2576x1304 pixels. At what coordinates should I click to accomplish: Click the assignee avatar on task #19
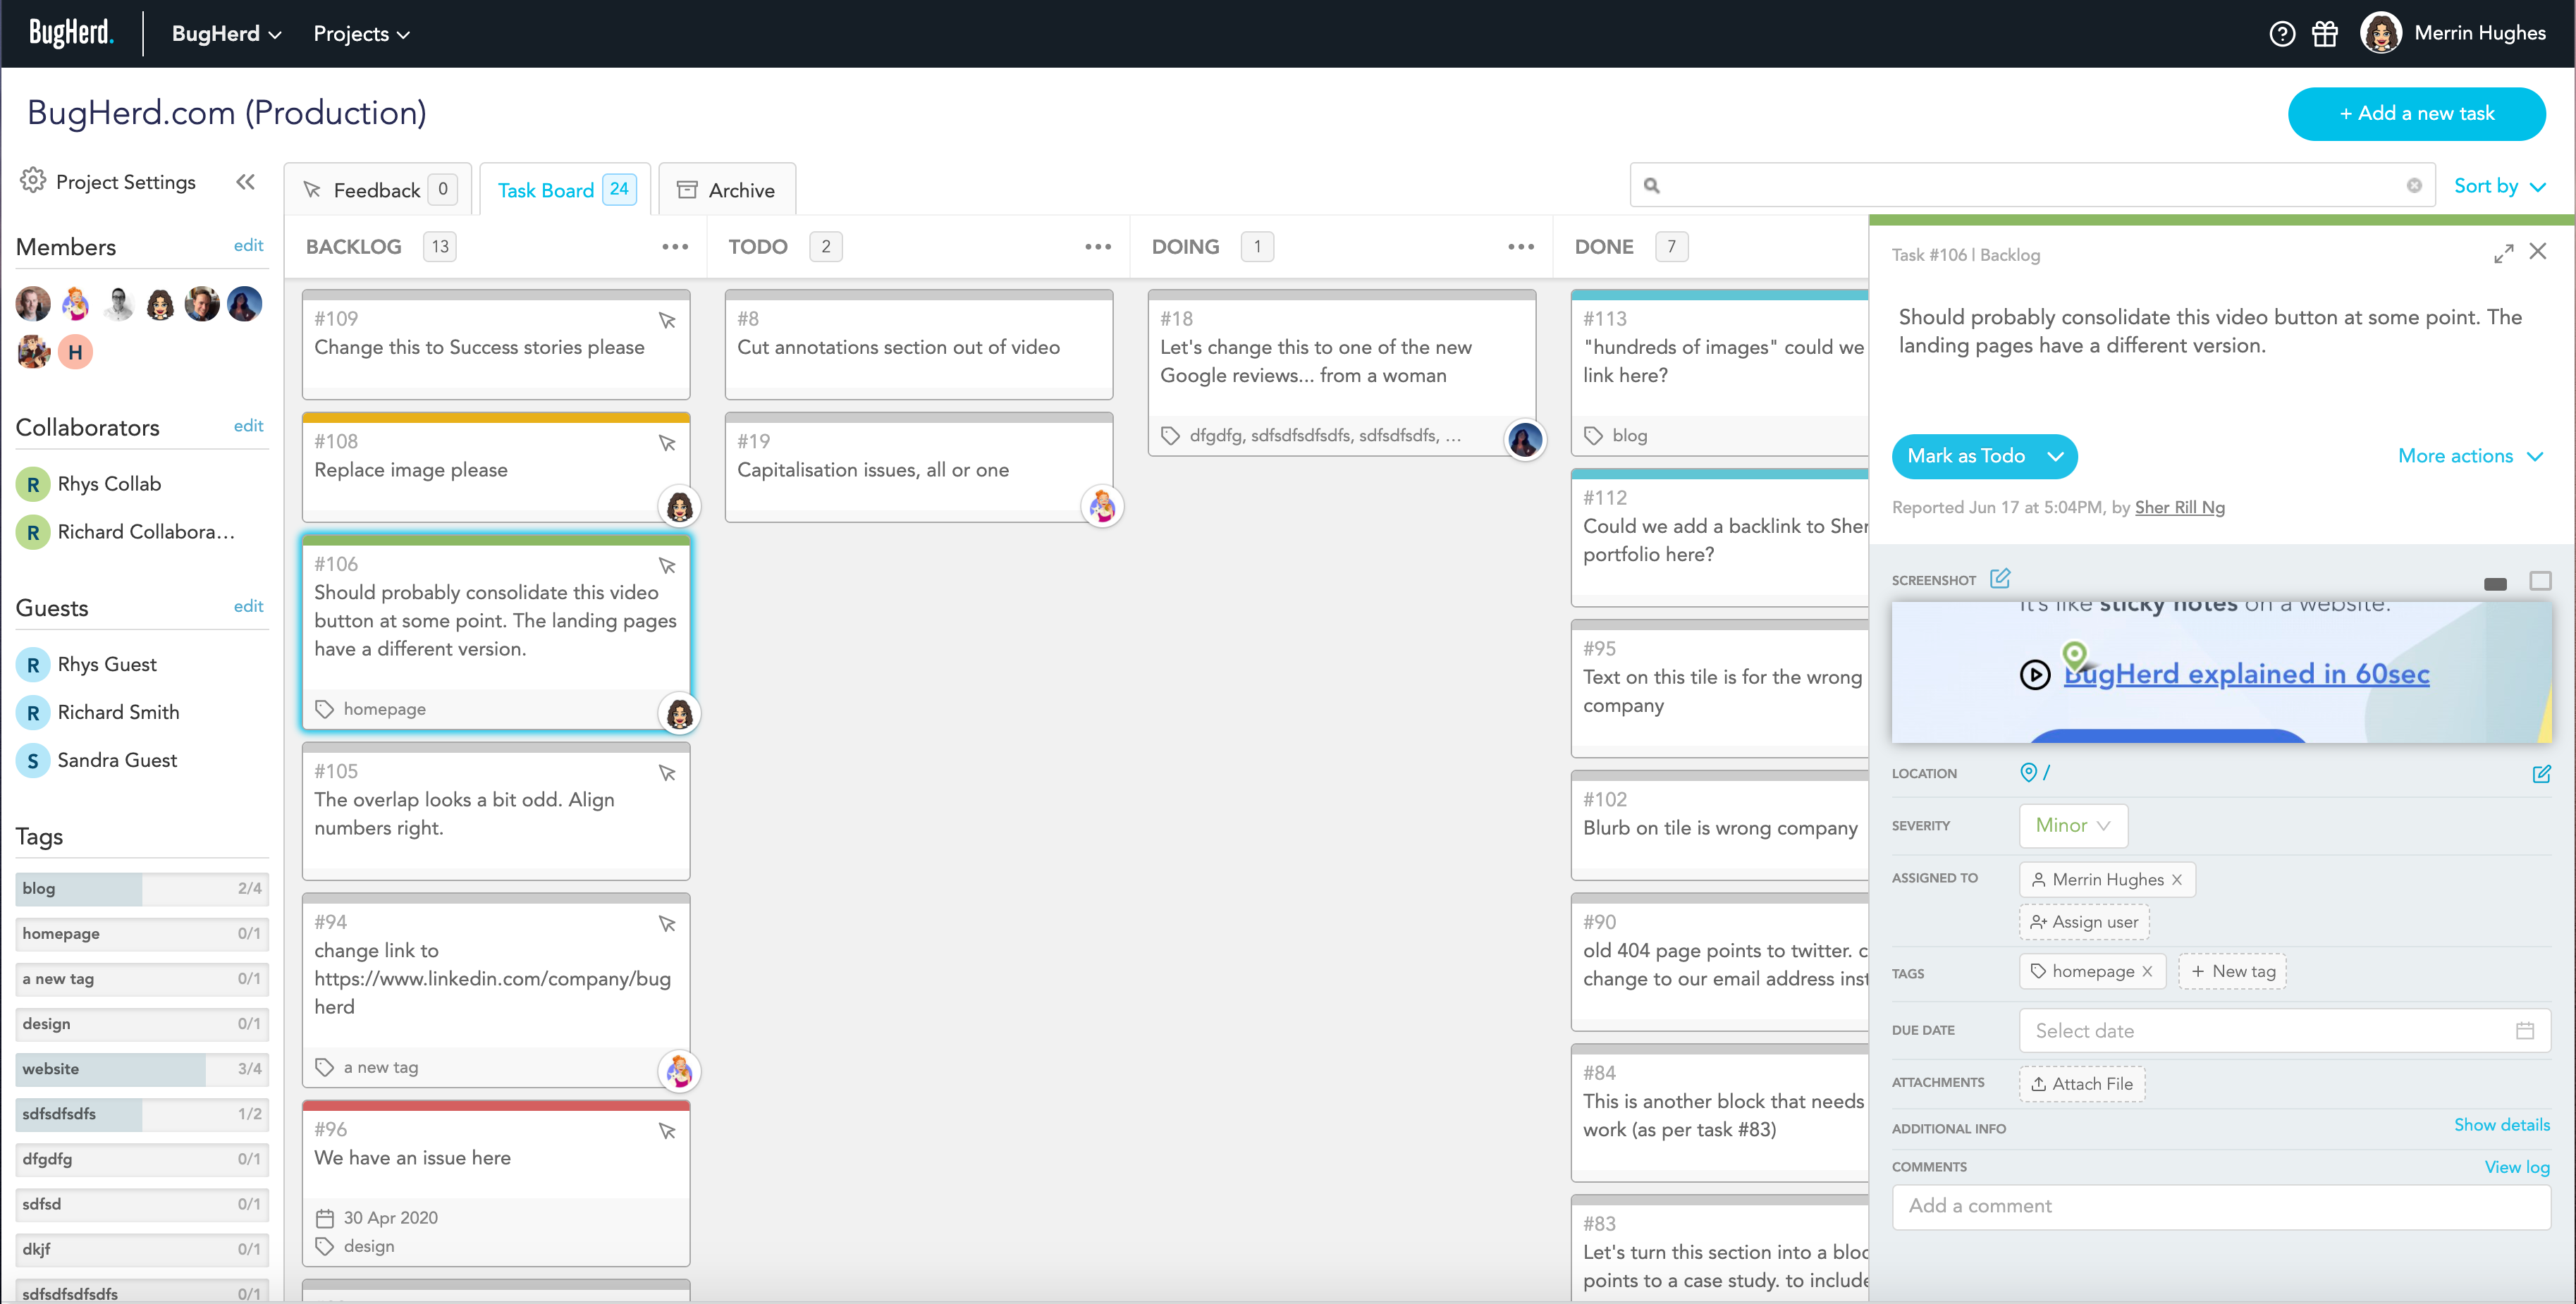pyautogui.click(x=1102, y=507)
